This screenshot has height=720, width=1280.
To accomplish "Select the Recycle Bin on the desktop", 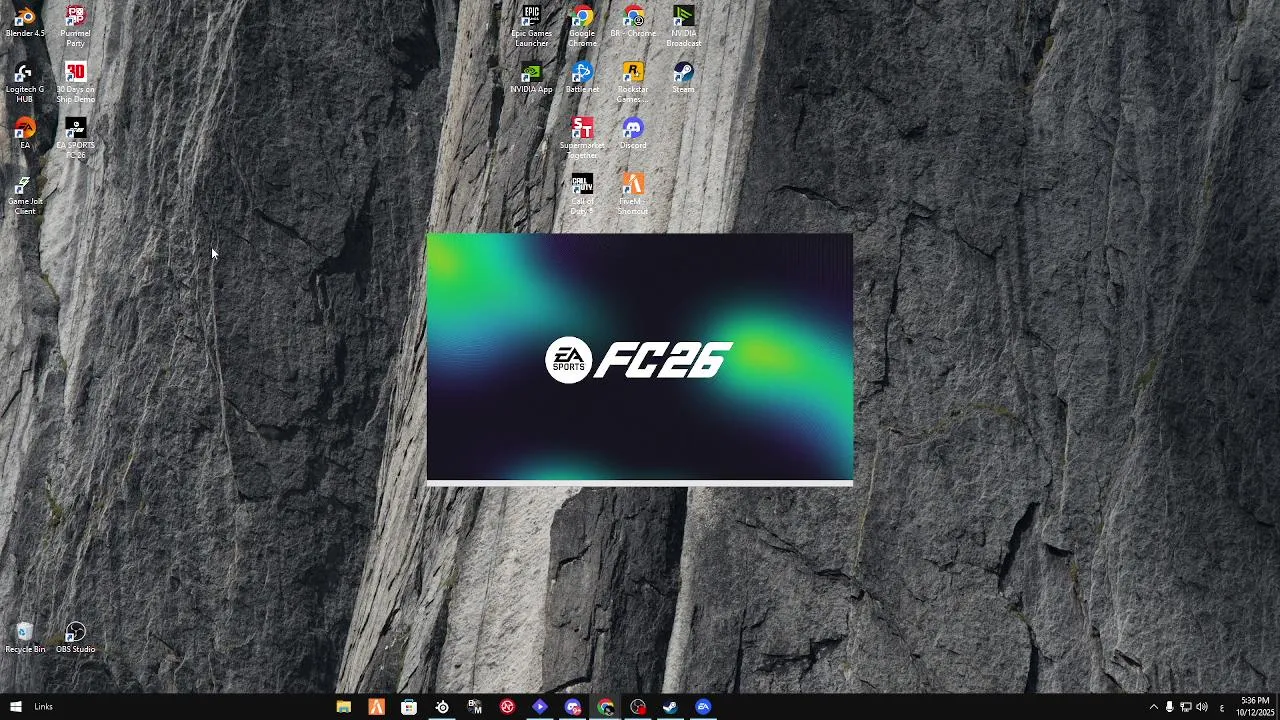I will [25, 638].
